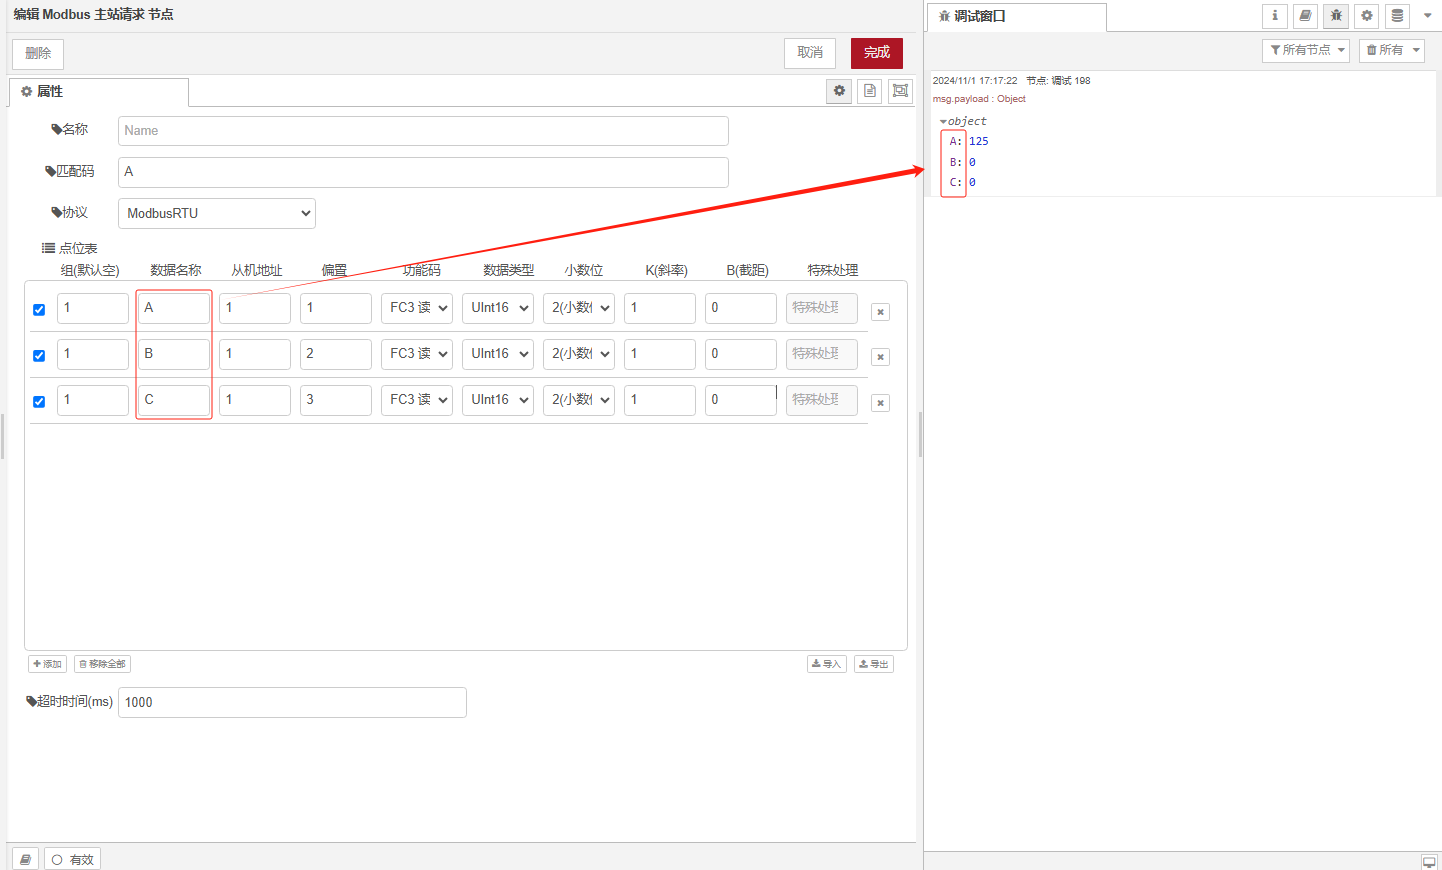Select the 调试窗口 sidebar tab

(x=1016, y=17)
